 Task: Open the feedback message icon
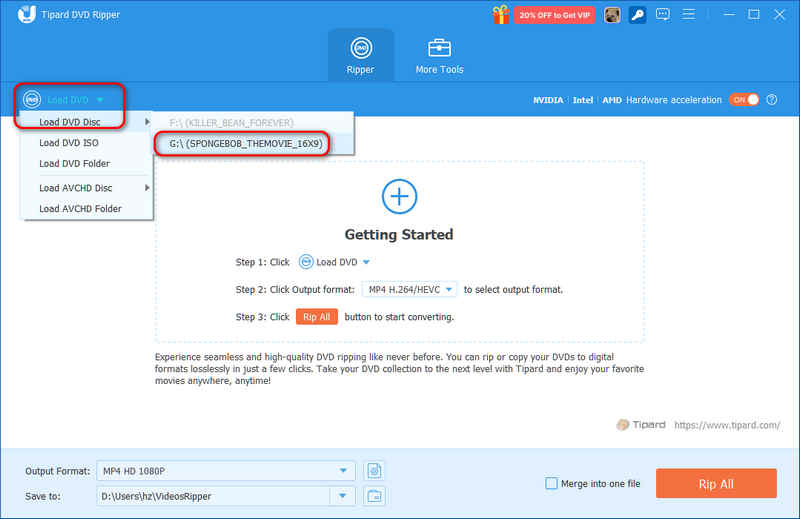663,14
